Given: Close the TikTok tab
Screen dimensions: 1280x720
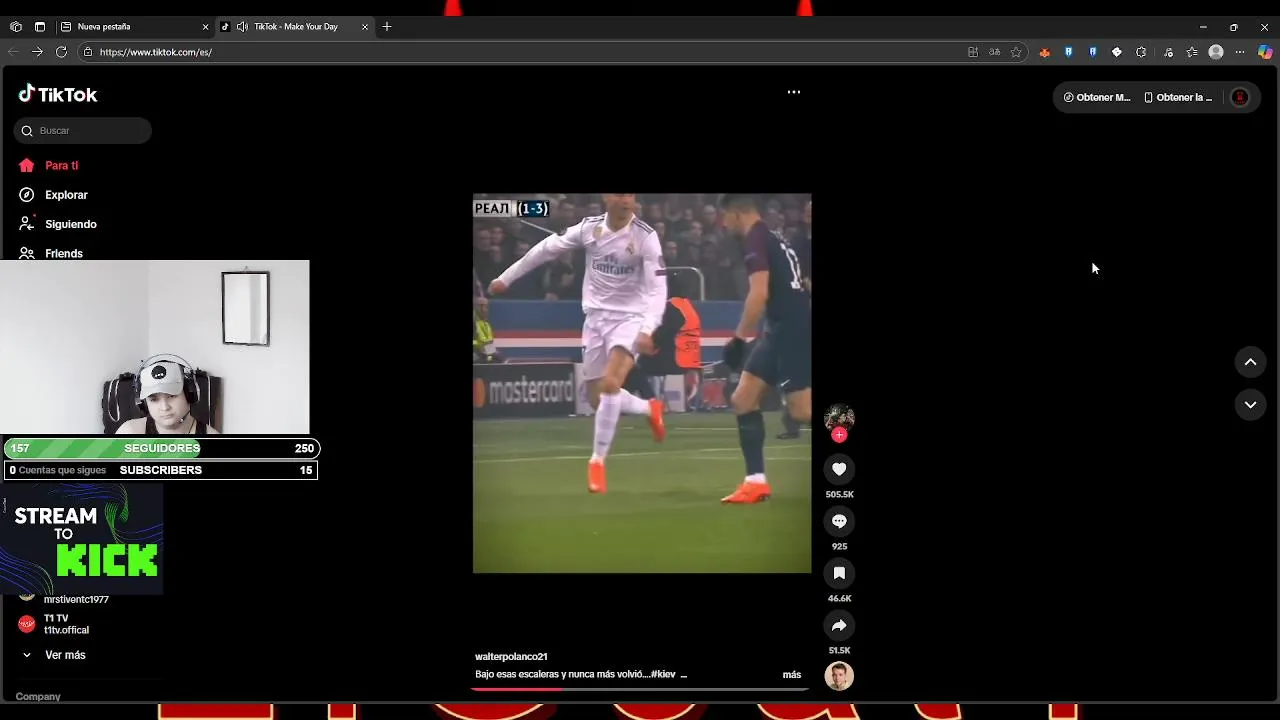Looking at the screenshot, I should (x=364, y=27).
